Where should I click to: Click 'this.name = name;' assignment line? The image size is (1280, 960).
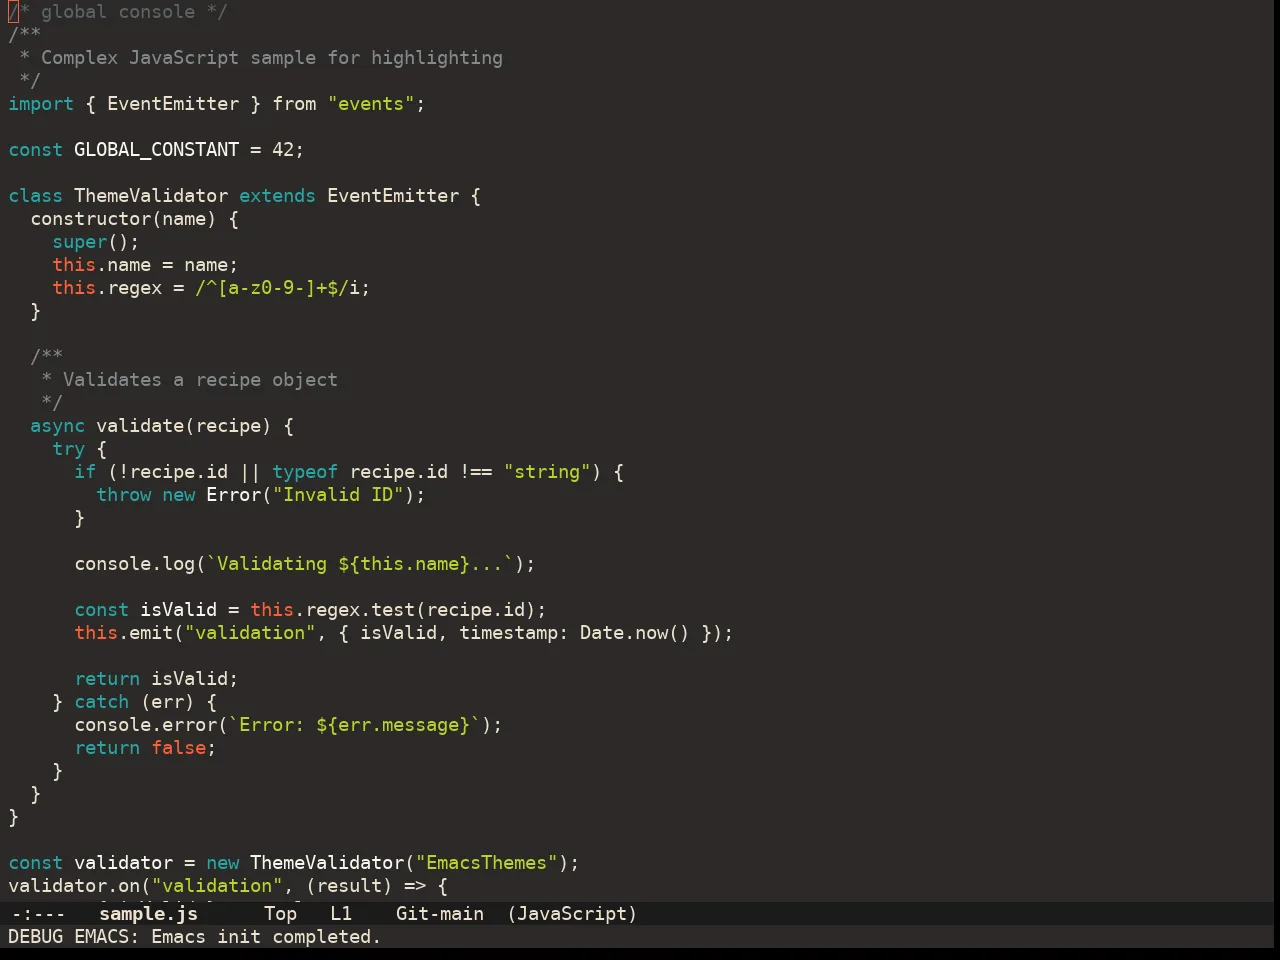(145, 264)
